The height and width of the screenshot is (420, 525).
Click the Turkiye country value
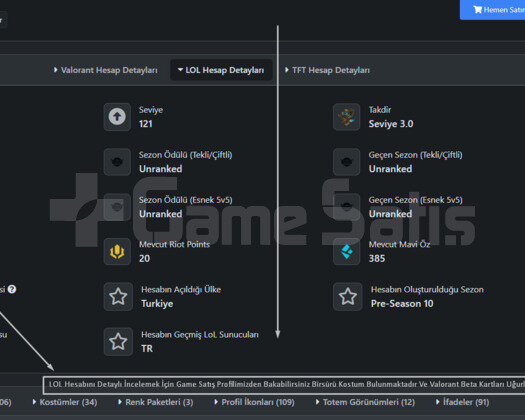click(157, 304)
